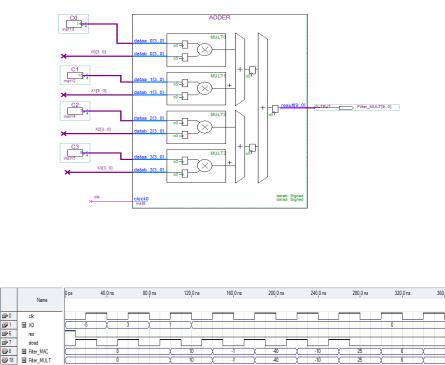445x365 pixels.
Task: Click the clk input pin symbol
Action: pos(91,201)
